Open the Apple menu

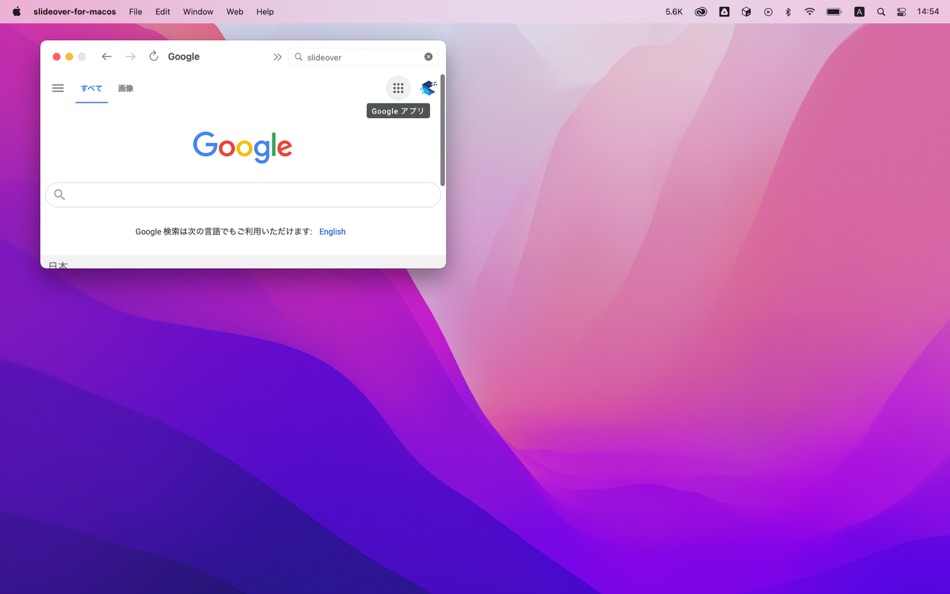(x=16, y=12)
